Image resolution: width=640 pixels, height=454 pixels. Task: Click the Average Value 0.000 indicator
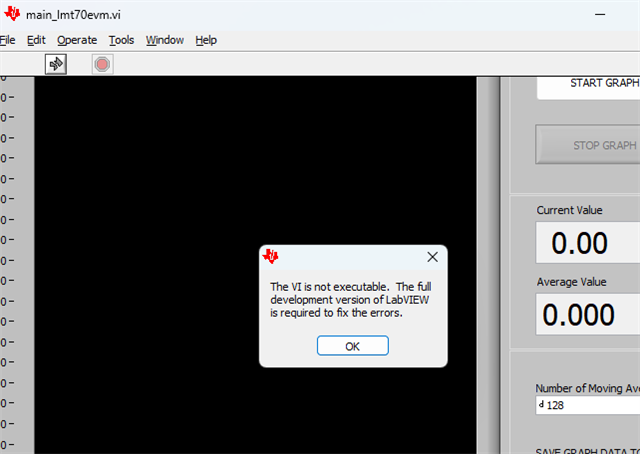[588, 314]
